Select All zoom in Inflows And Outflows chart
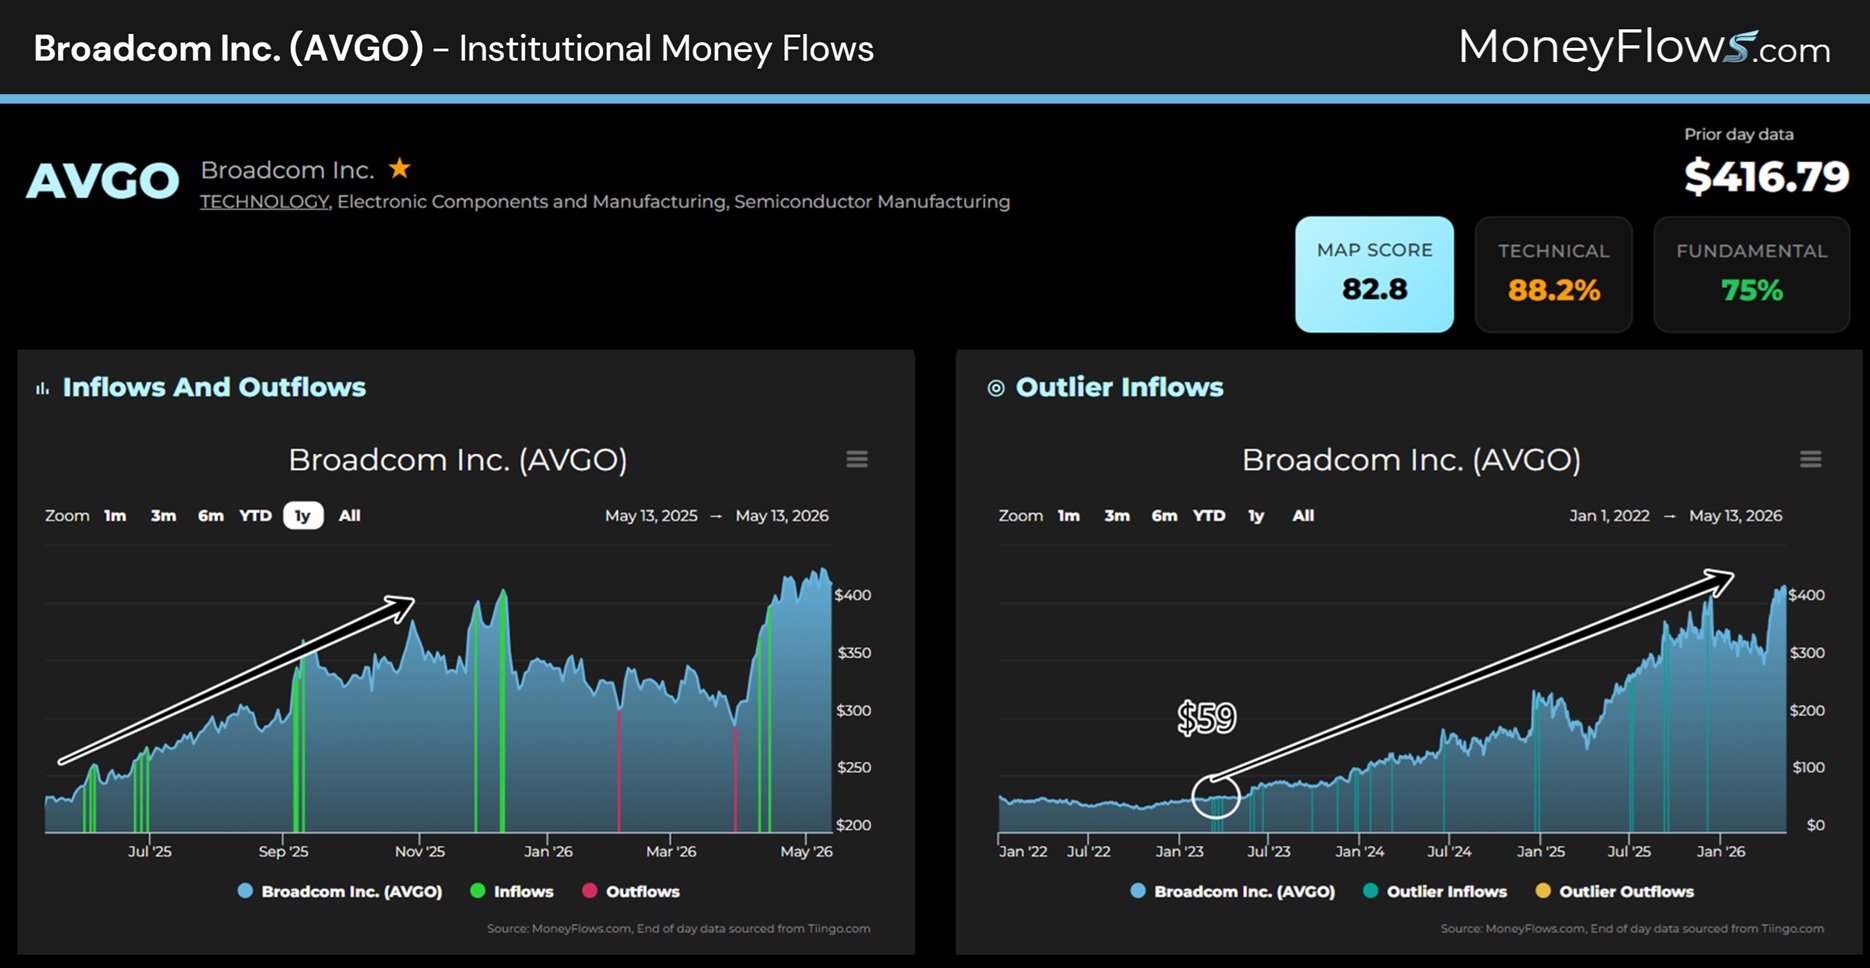The width and height of the screenshot is (1870, 968). (x=349, y=516)
